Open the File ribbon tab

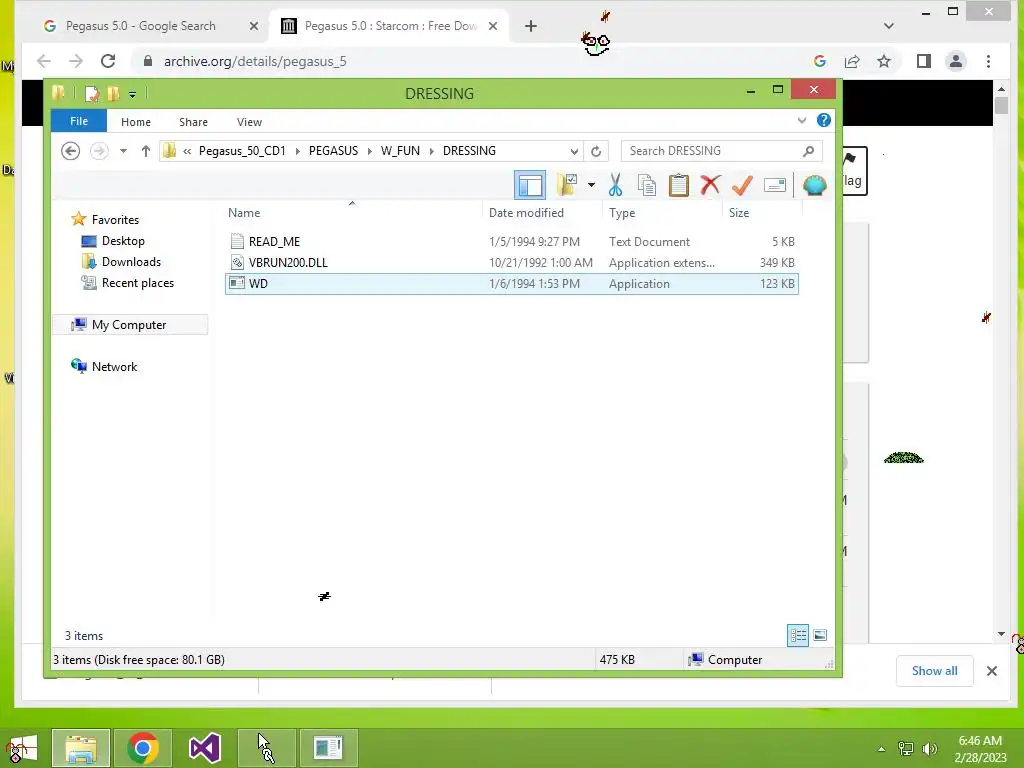[x=79, y=121]
